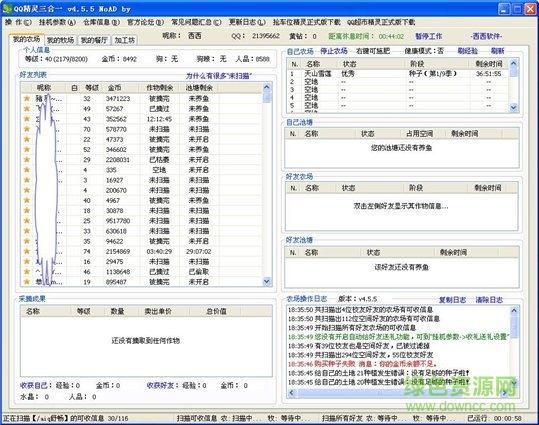Click the 停止农场 link
The height and width of the screenshot is (425, 539).
334,51
